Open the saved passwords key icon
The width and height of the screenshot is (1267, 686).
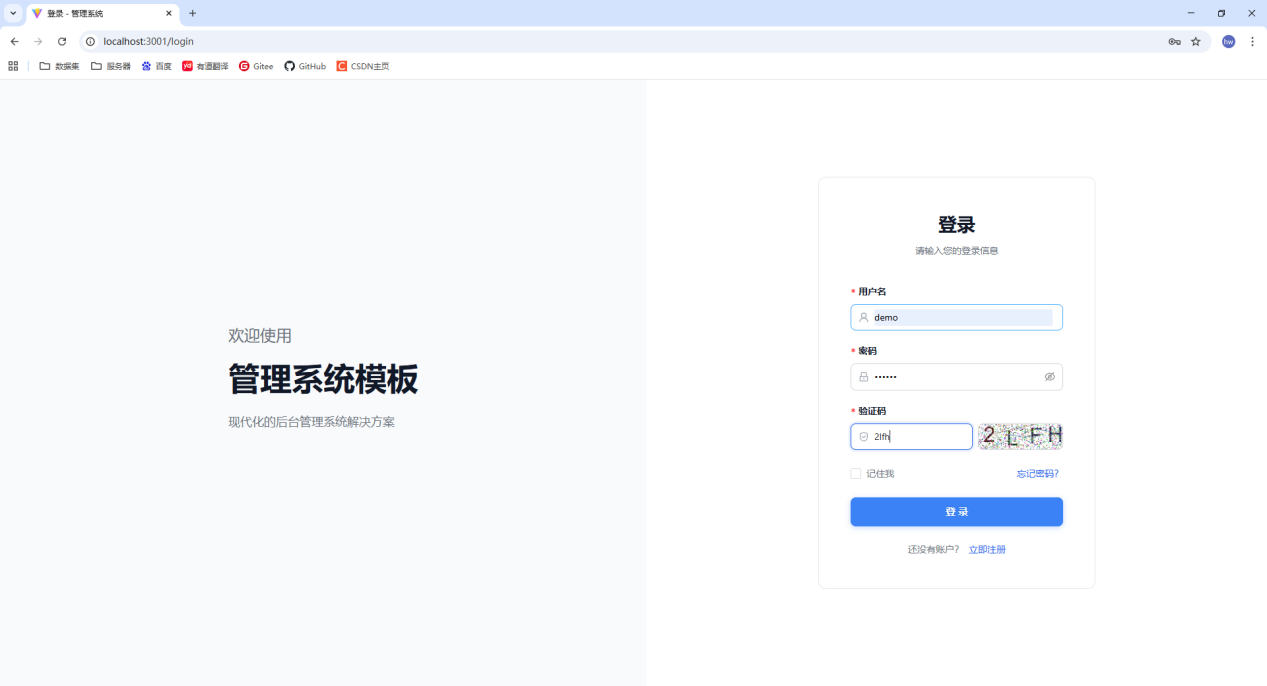pos(1174,41)
